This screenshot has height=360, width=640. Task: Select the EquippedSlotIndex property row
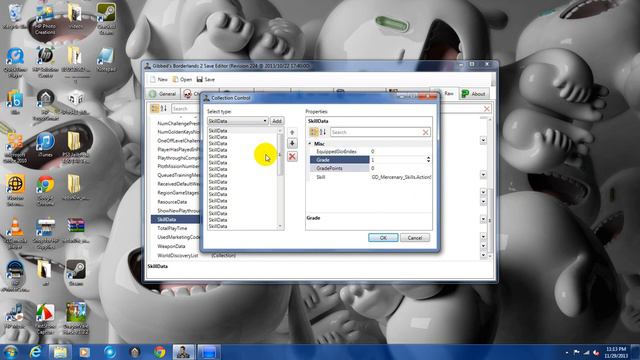[x=370, y=151]
